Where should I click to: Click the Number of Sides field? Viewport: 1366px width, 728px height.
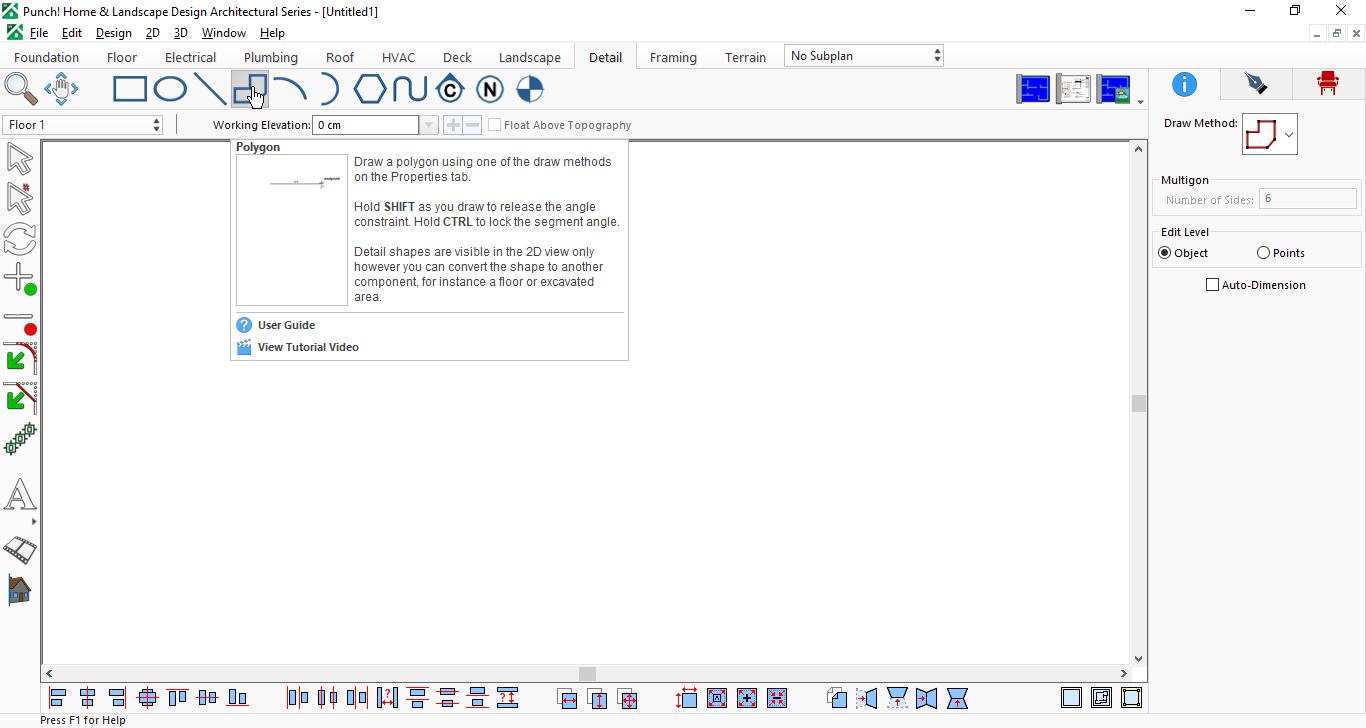1307,199
